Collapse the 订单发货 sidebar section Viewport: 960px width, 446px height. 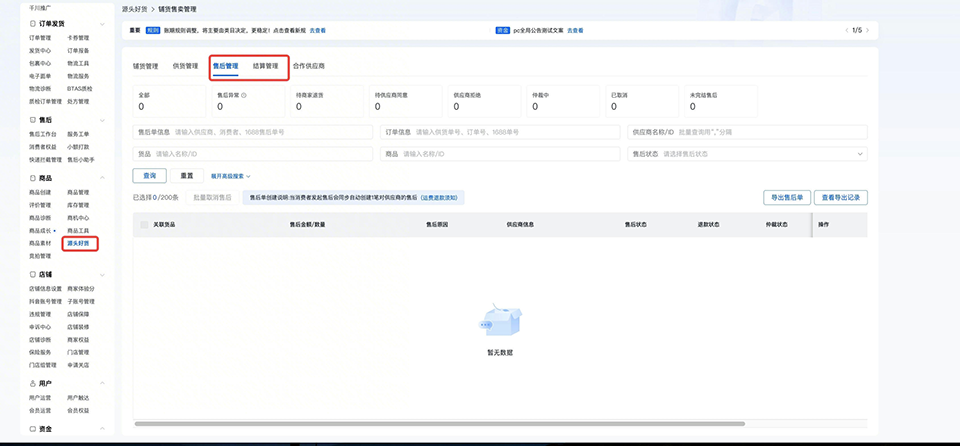click(x=104, y=23)
